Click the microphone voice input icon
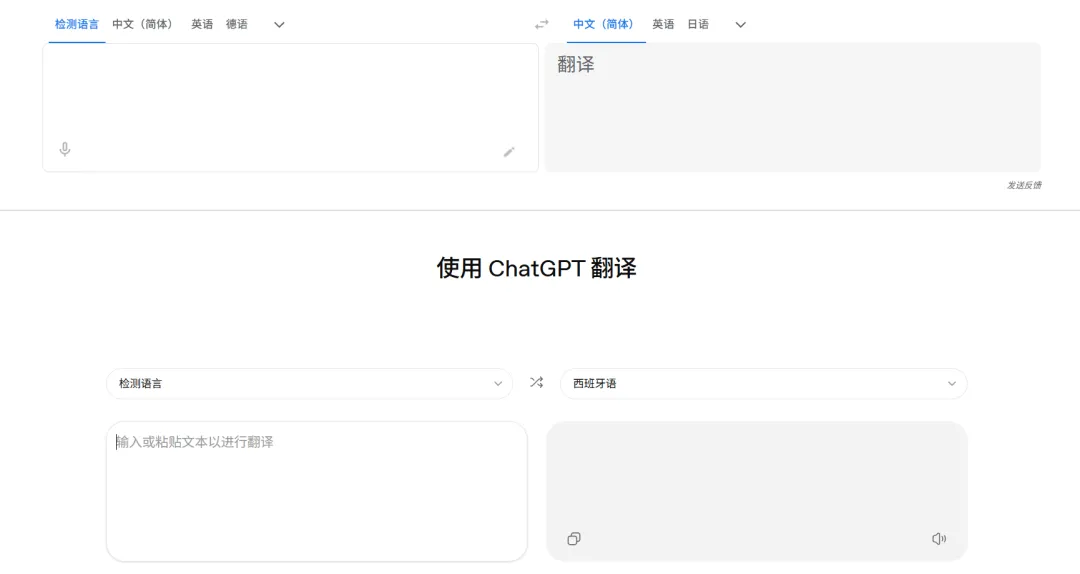1080x574 pixels. pos(65,149)
